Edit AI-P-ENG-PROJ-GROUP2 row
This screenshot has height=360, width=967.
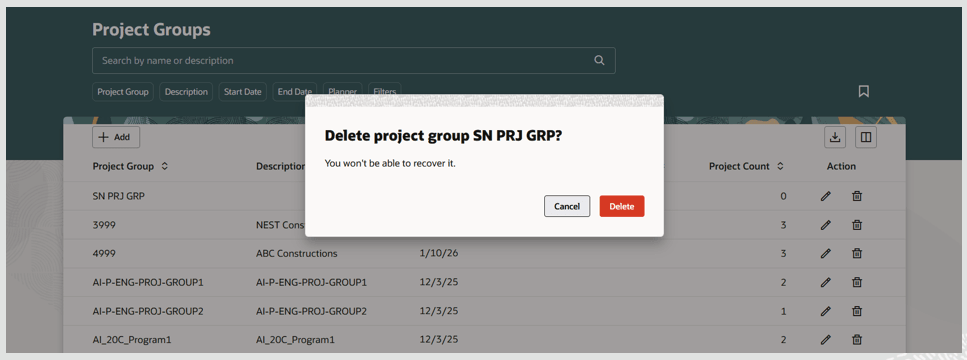tap(826, 311)
